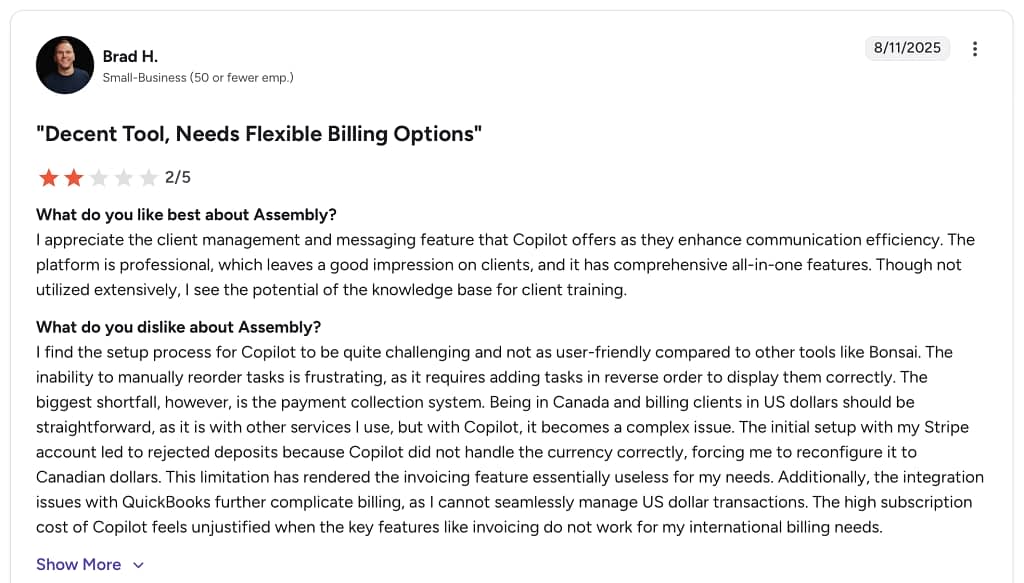
Task: Click the first orange rating star
Action: pyautogui.click(x=49, y=178)
